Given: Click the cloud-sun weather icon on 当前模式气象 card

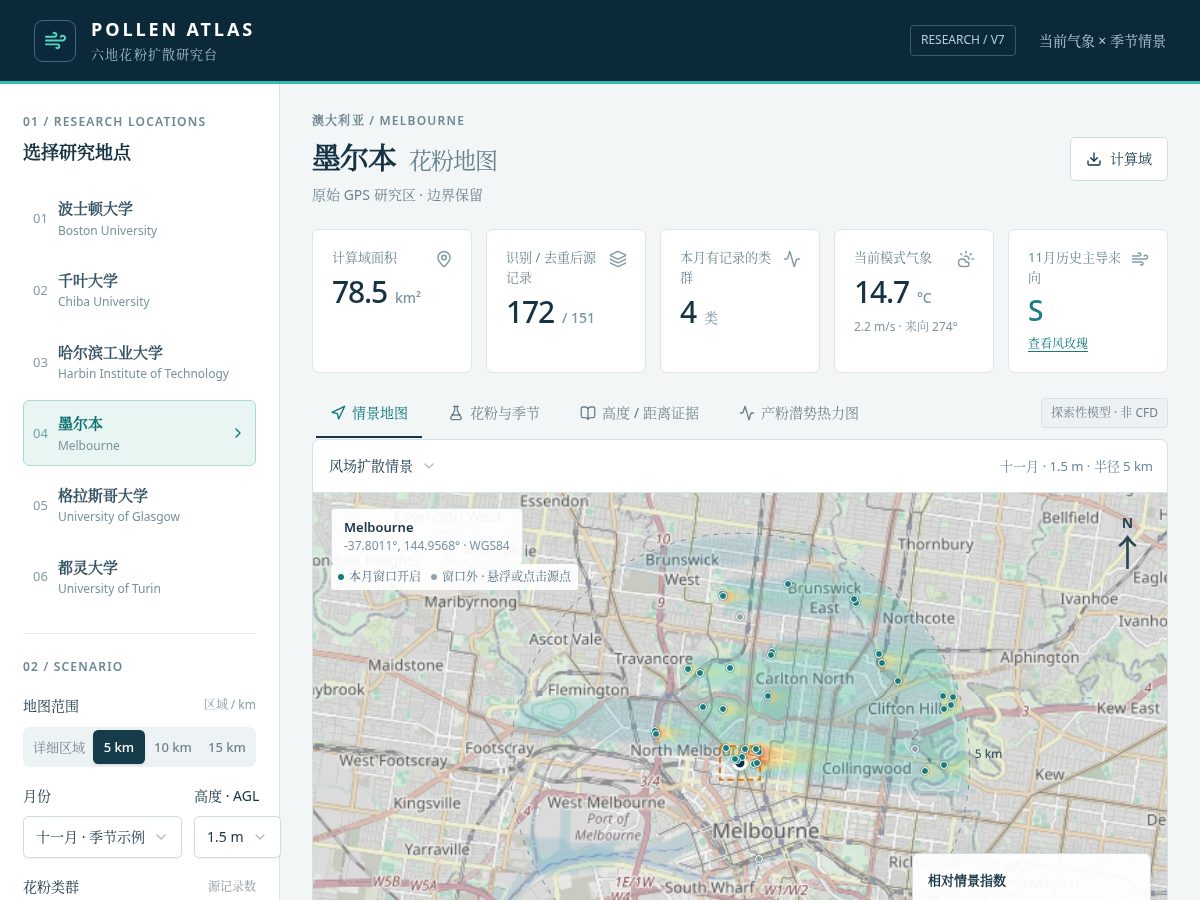Looking at the screenshot, I should 965,259.
